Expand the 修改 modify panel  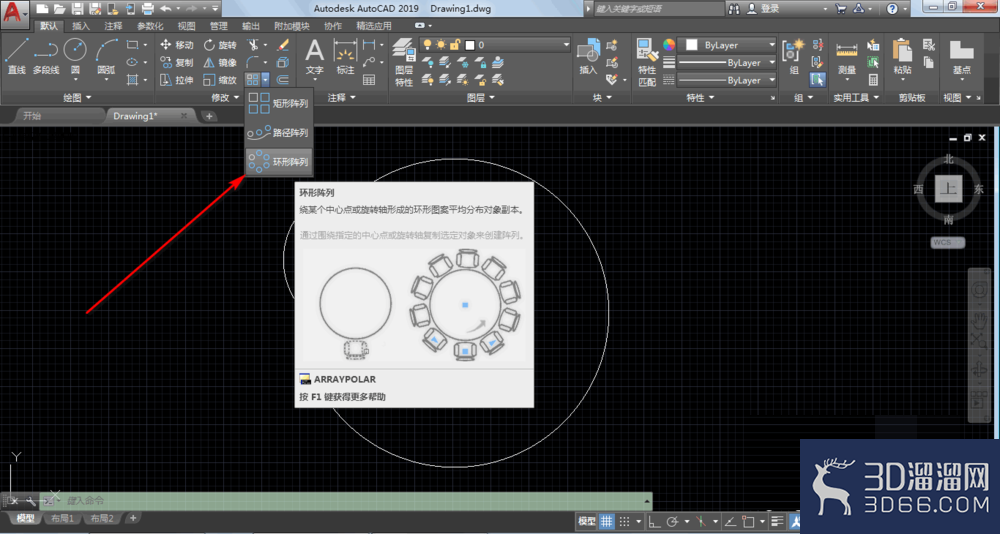pyautogui.click(x=224, y=97)
